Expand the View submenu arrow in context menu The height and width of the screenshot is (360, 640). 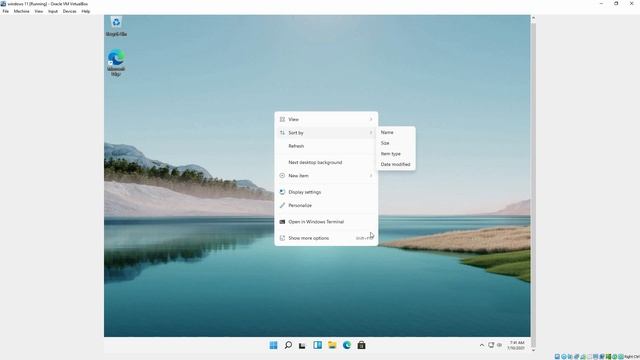click(x=371, y=119)
